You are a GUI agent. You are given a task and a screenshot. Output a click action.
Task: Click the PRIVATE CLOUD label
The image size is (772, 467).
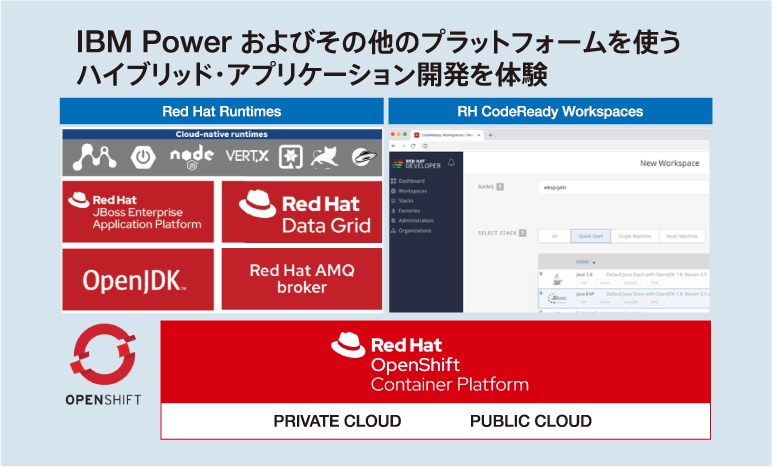click(337, 421)
